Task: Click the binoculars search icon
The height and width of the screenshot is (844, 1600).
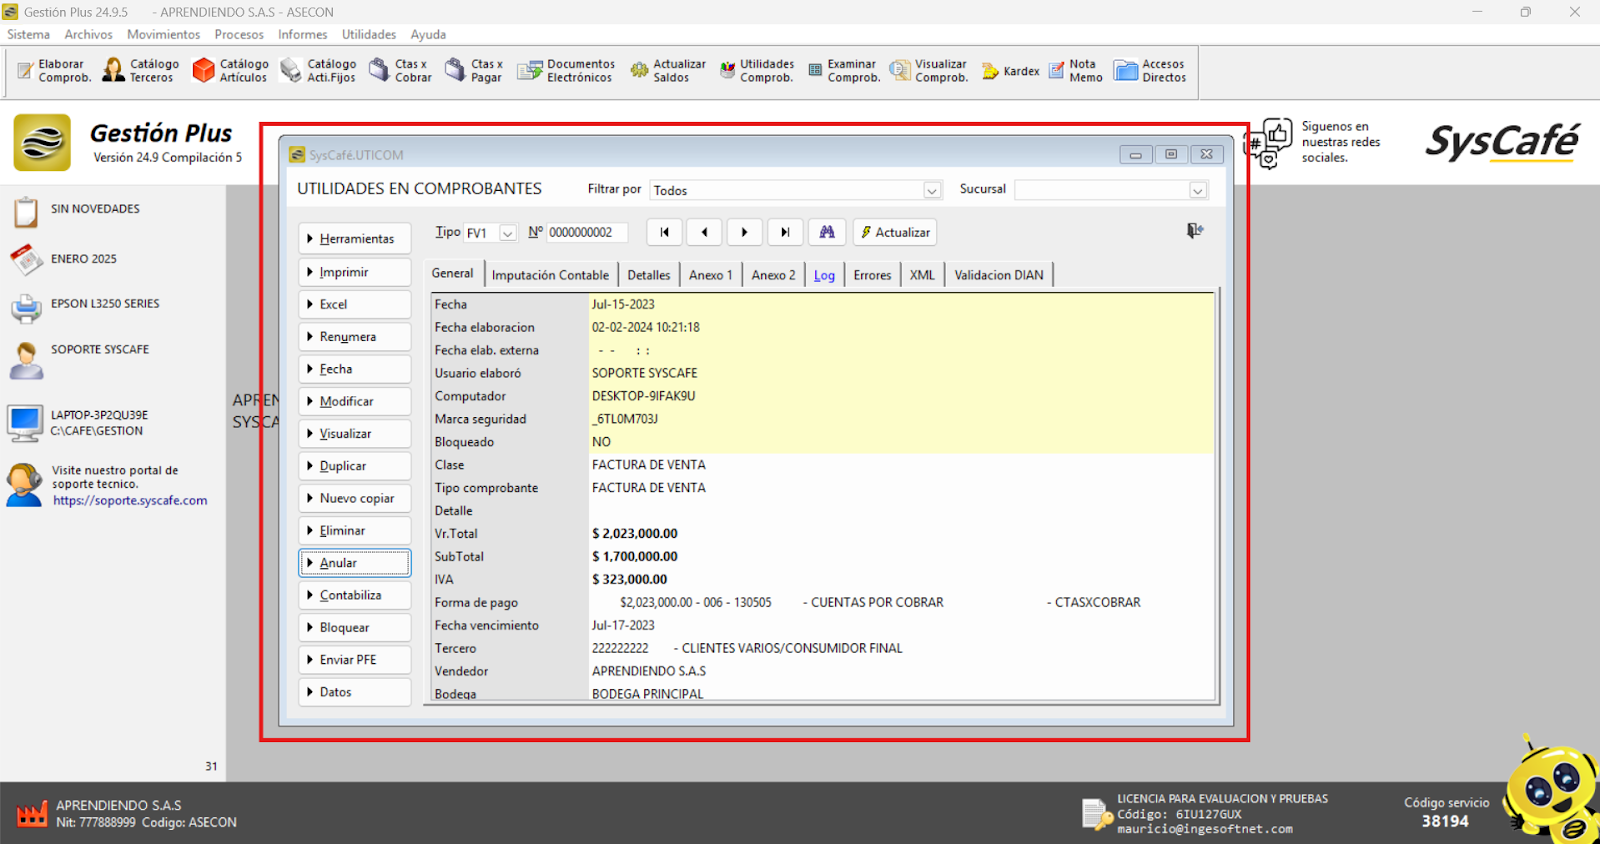Action: 827,232
